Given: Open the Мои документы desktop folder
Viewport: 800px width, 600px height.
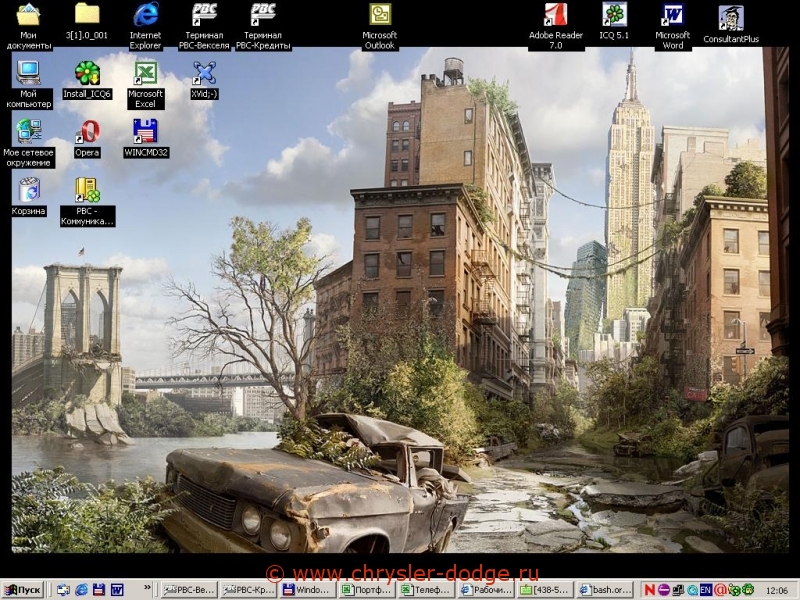Looking at the screenshot, I should click(x=29, y=27).
